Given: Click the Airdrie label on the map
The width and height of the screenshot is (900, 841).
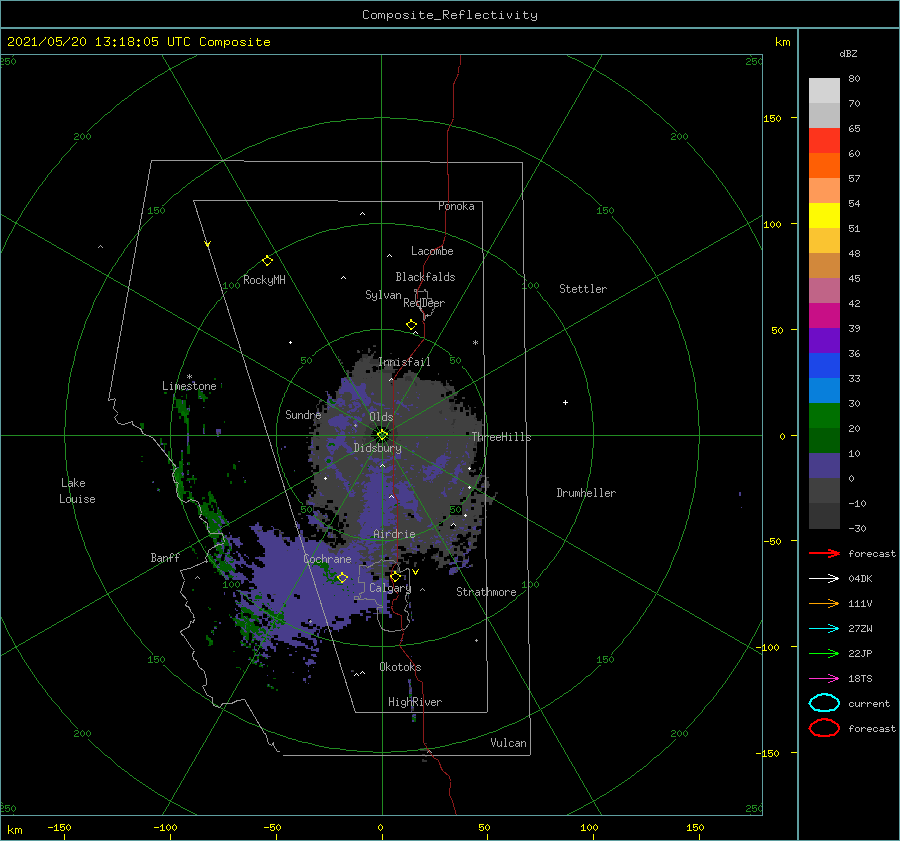Looking at the screenshot, I should point(394,534).
